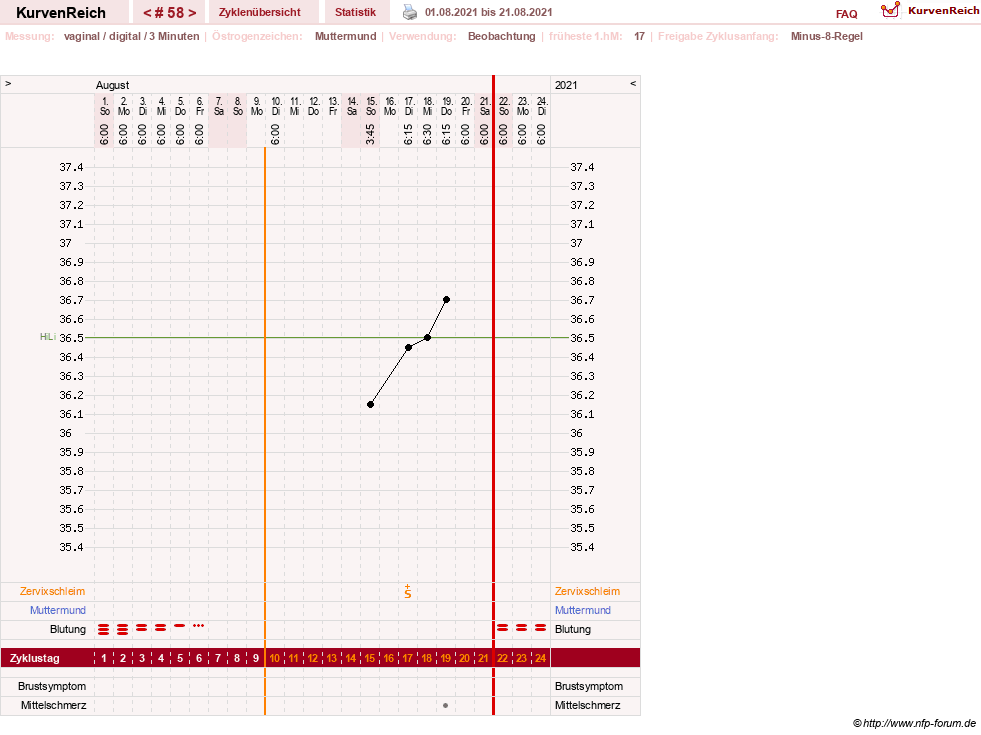Click cycle day 10 in Zyklustag row
Viewport: 981px width, 735px height.
[275, 658]
